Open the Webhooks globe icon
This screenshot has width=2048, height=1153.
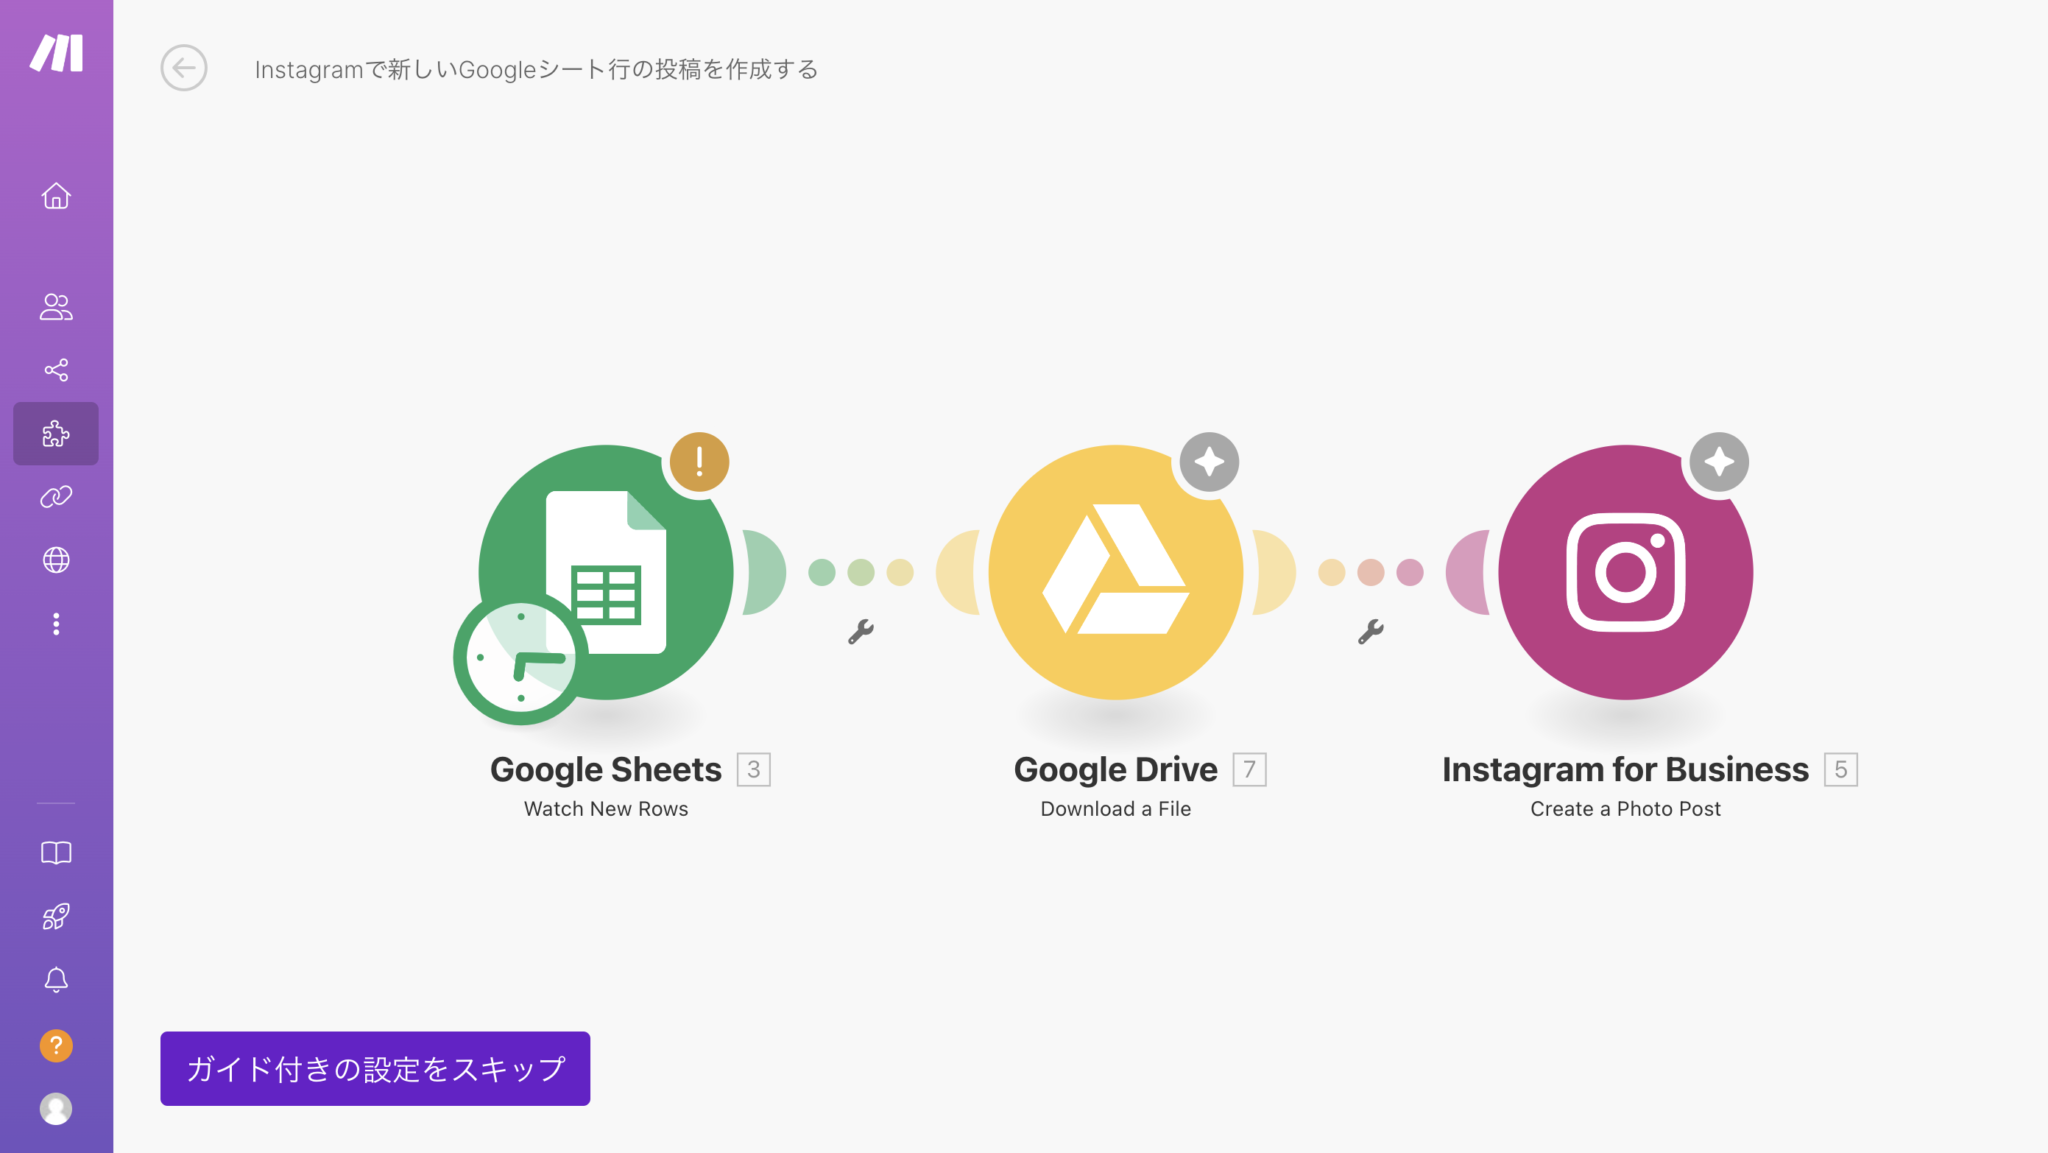coord(56,560)
